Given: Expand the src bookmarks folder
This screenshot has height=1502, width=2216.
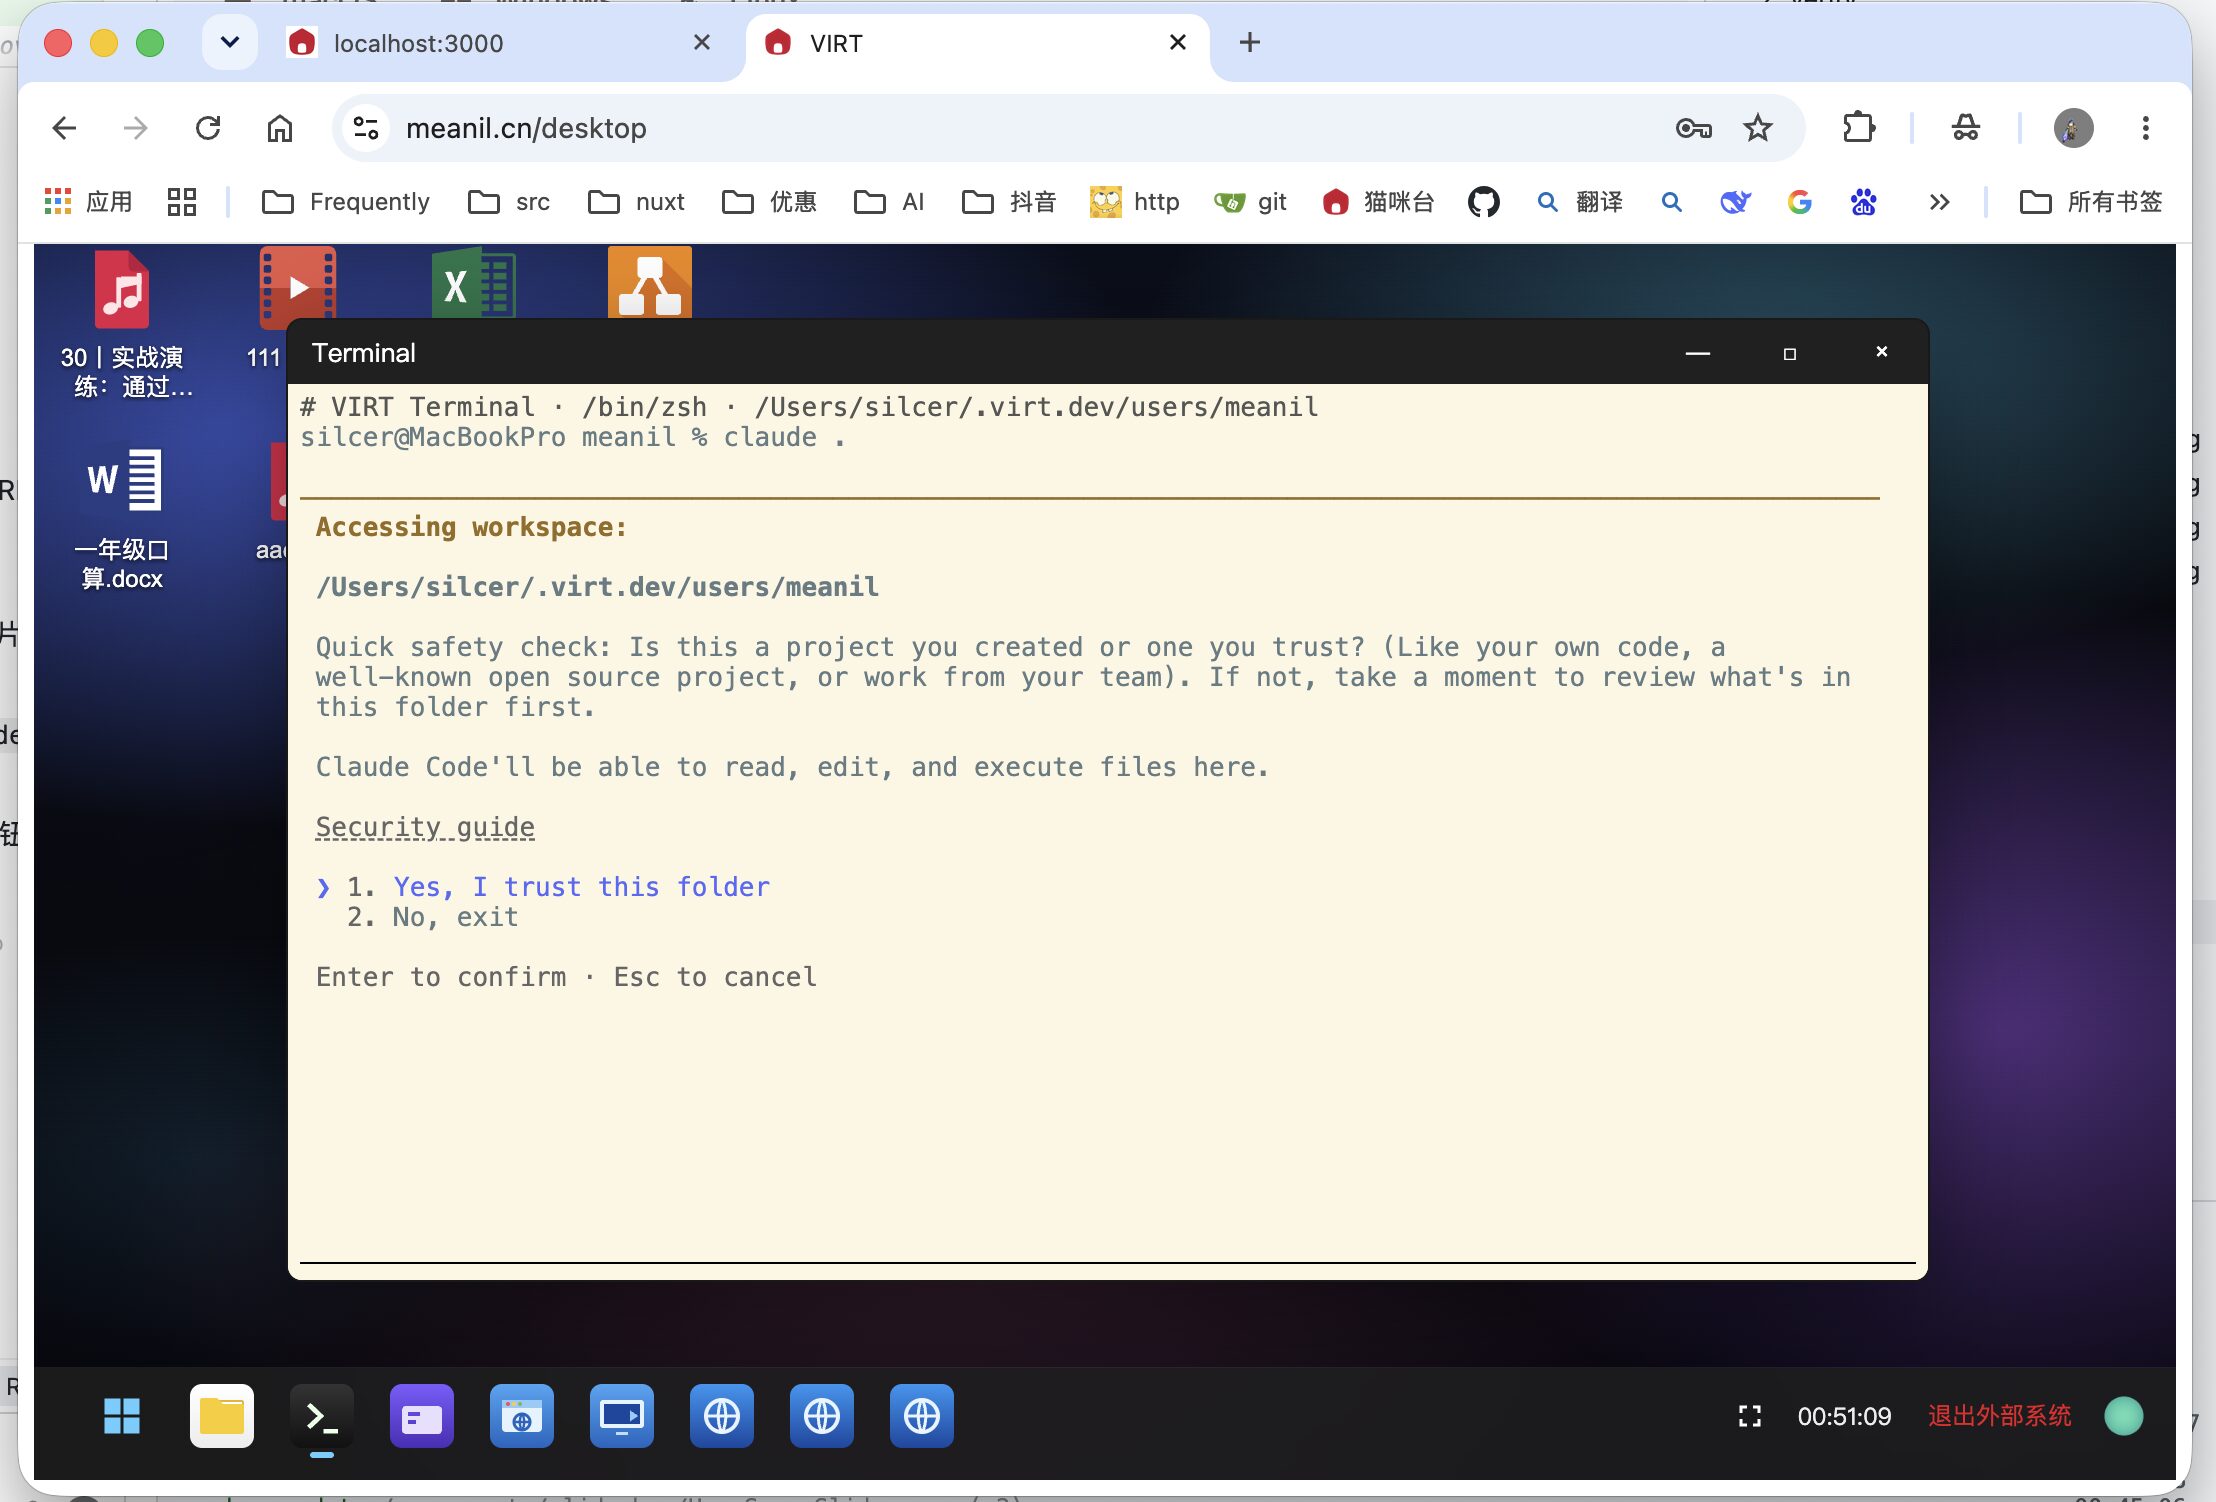Looking at the screenshot, I should [509, 202].
